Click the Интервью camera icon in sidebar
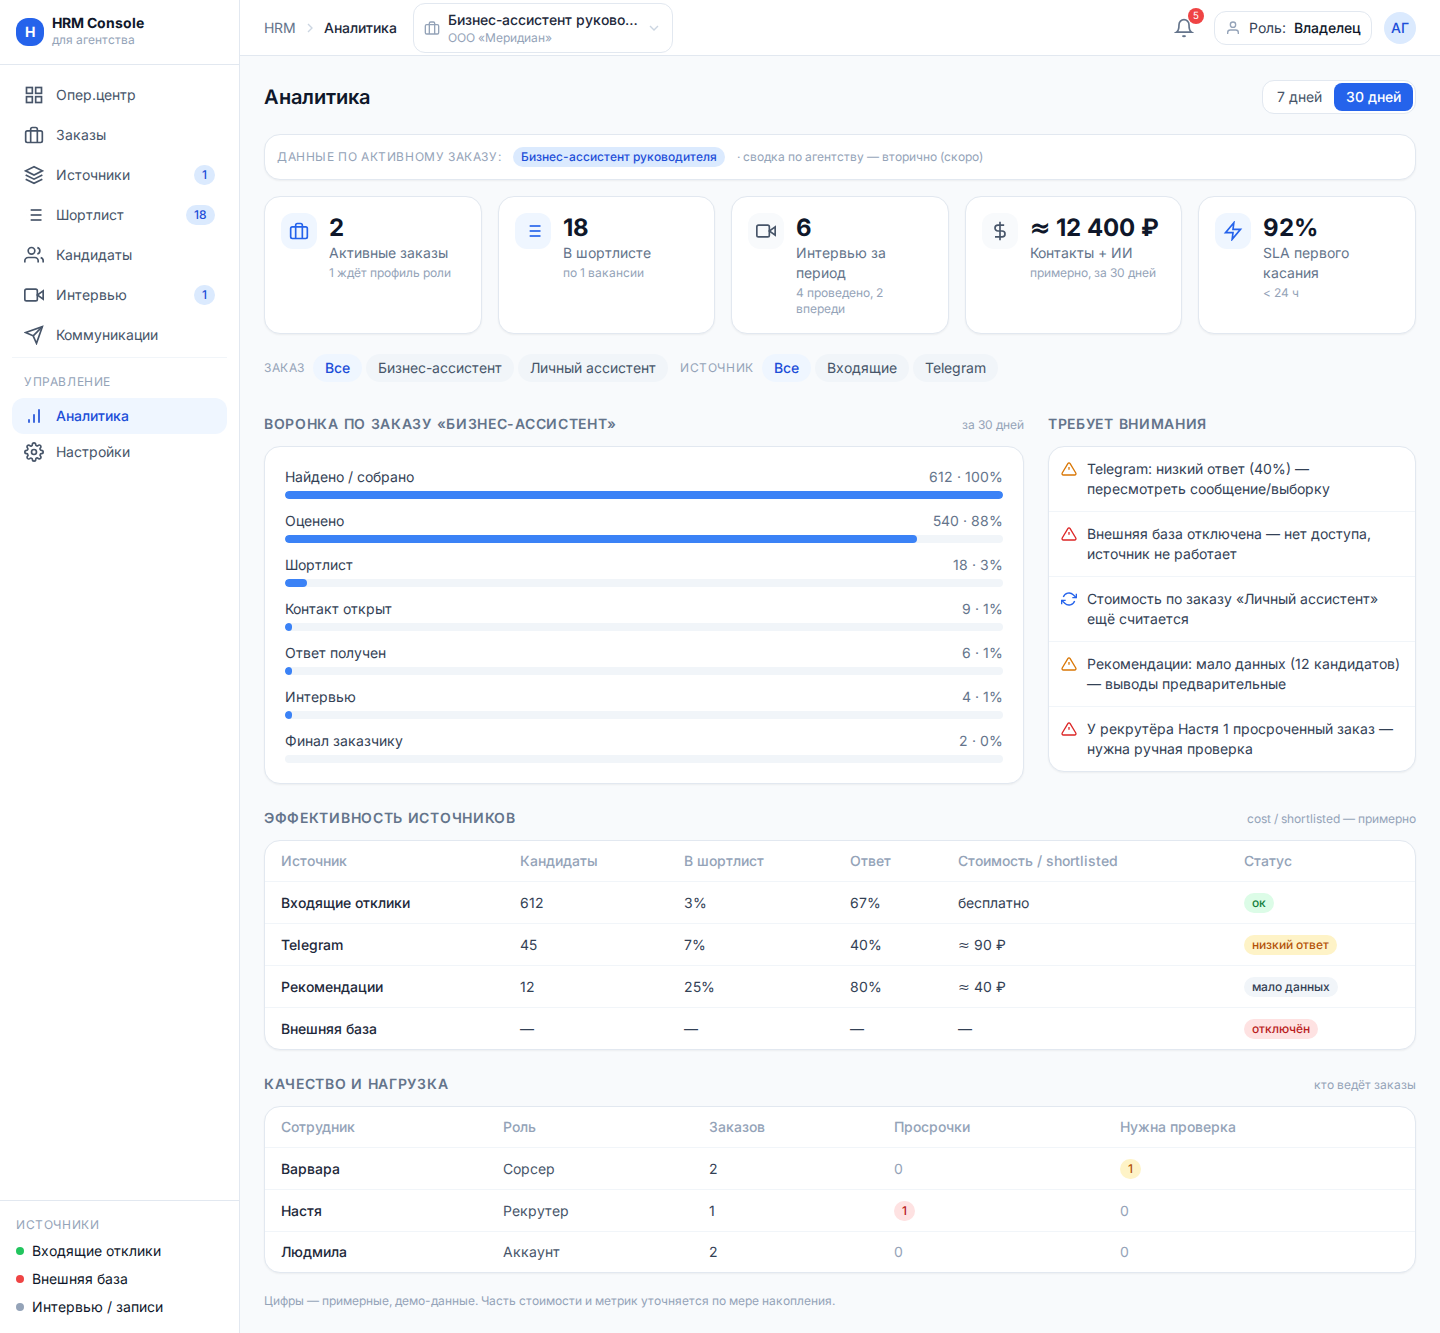1440x1333 pixels. 34,295
